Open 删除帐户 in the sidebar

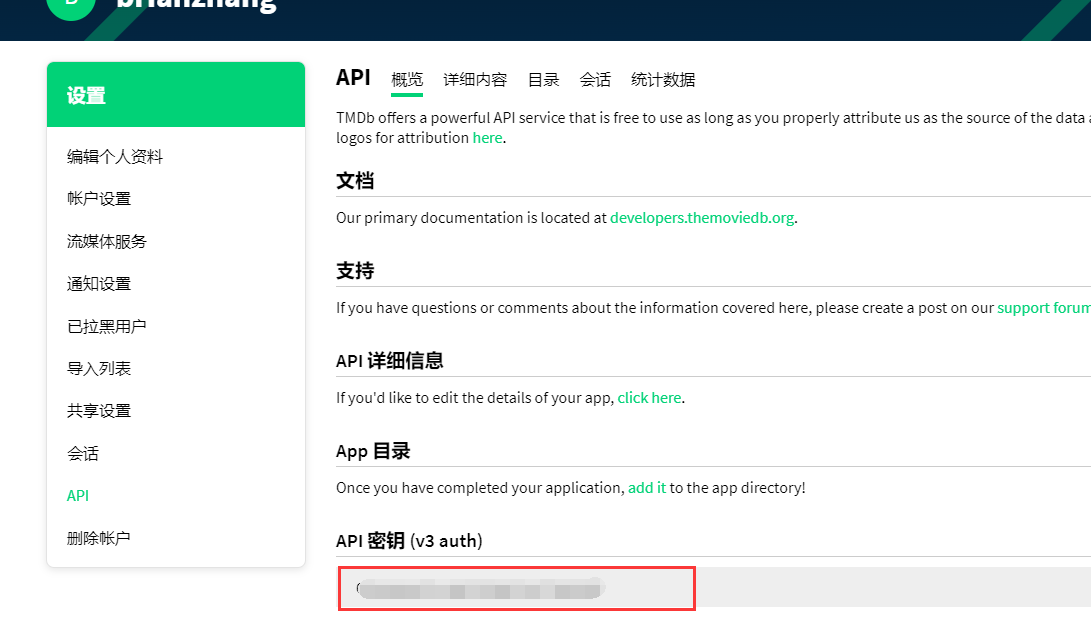pyautogui.click(x=99, y=538)
